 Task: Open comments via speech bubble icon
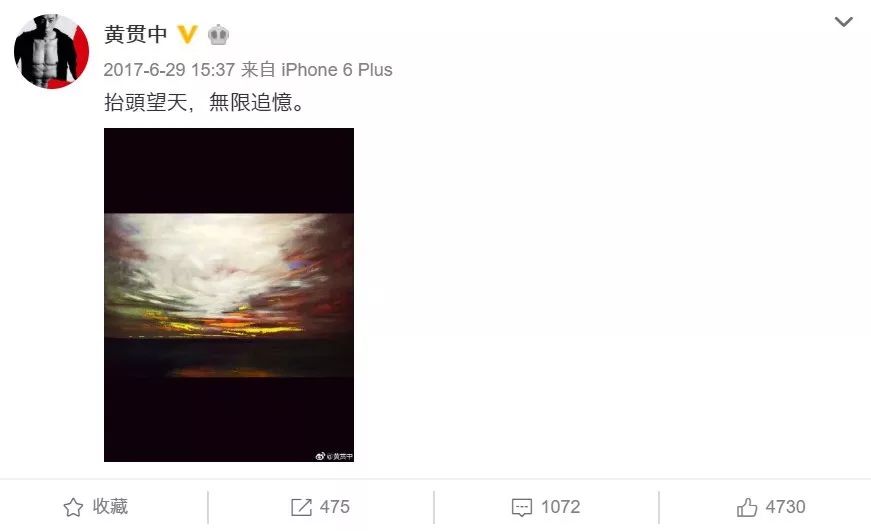tap(522, 508)
